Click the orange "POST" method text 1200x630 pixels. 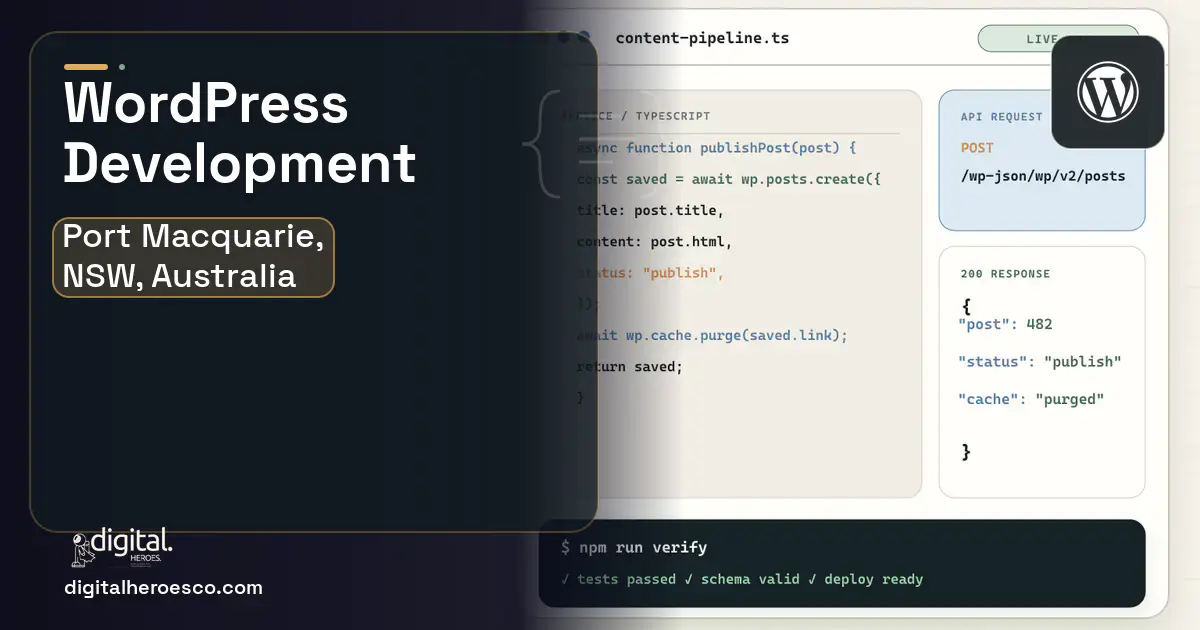coord(977,148)
